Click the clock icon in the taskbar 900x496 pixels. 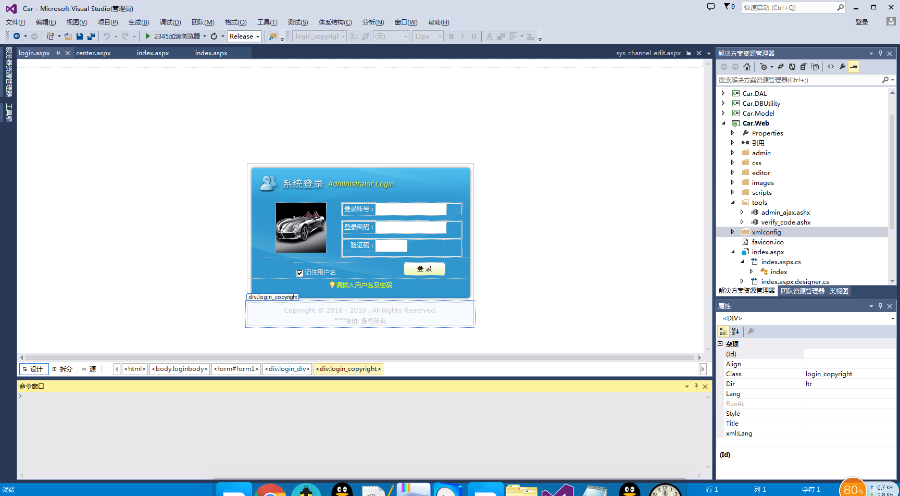click(x=665, y=490)
